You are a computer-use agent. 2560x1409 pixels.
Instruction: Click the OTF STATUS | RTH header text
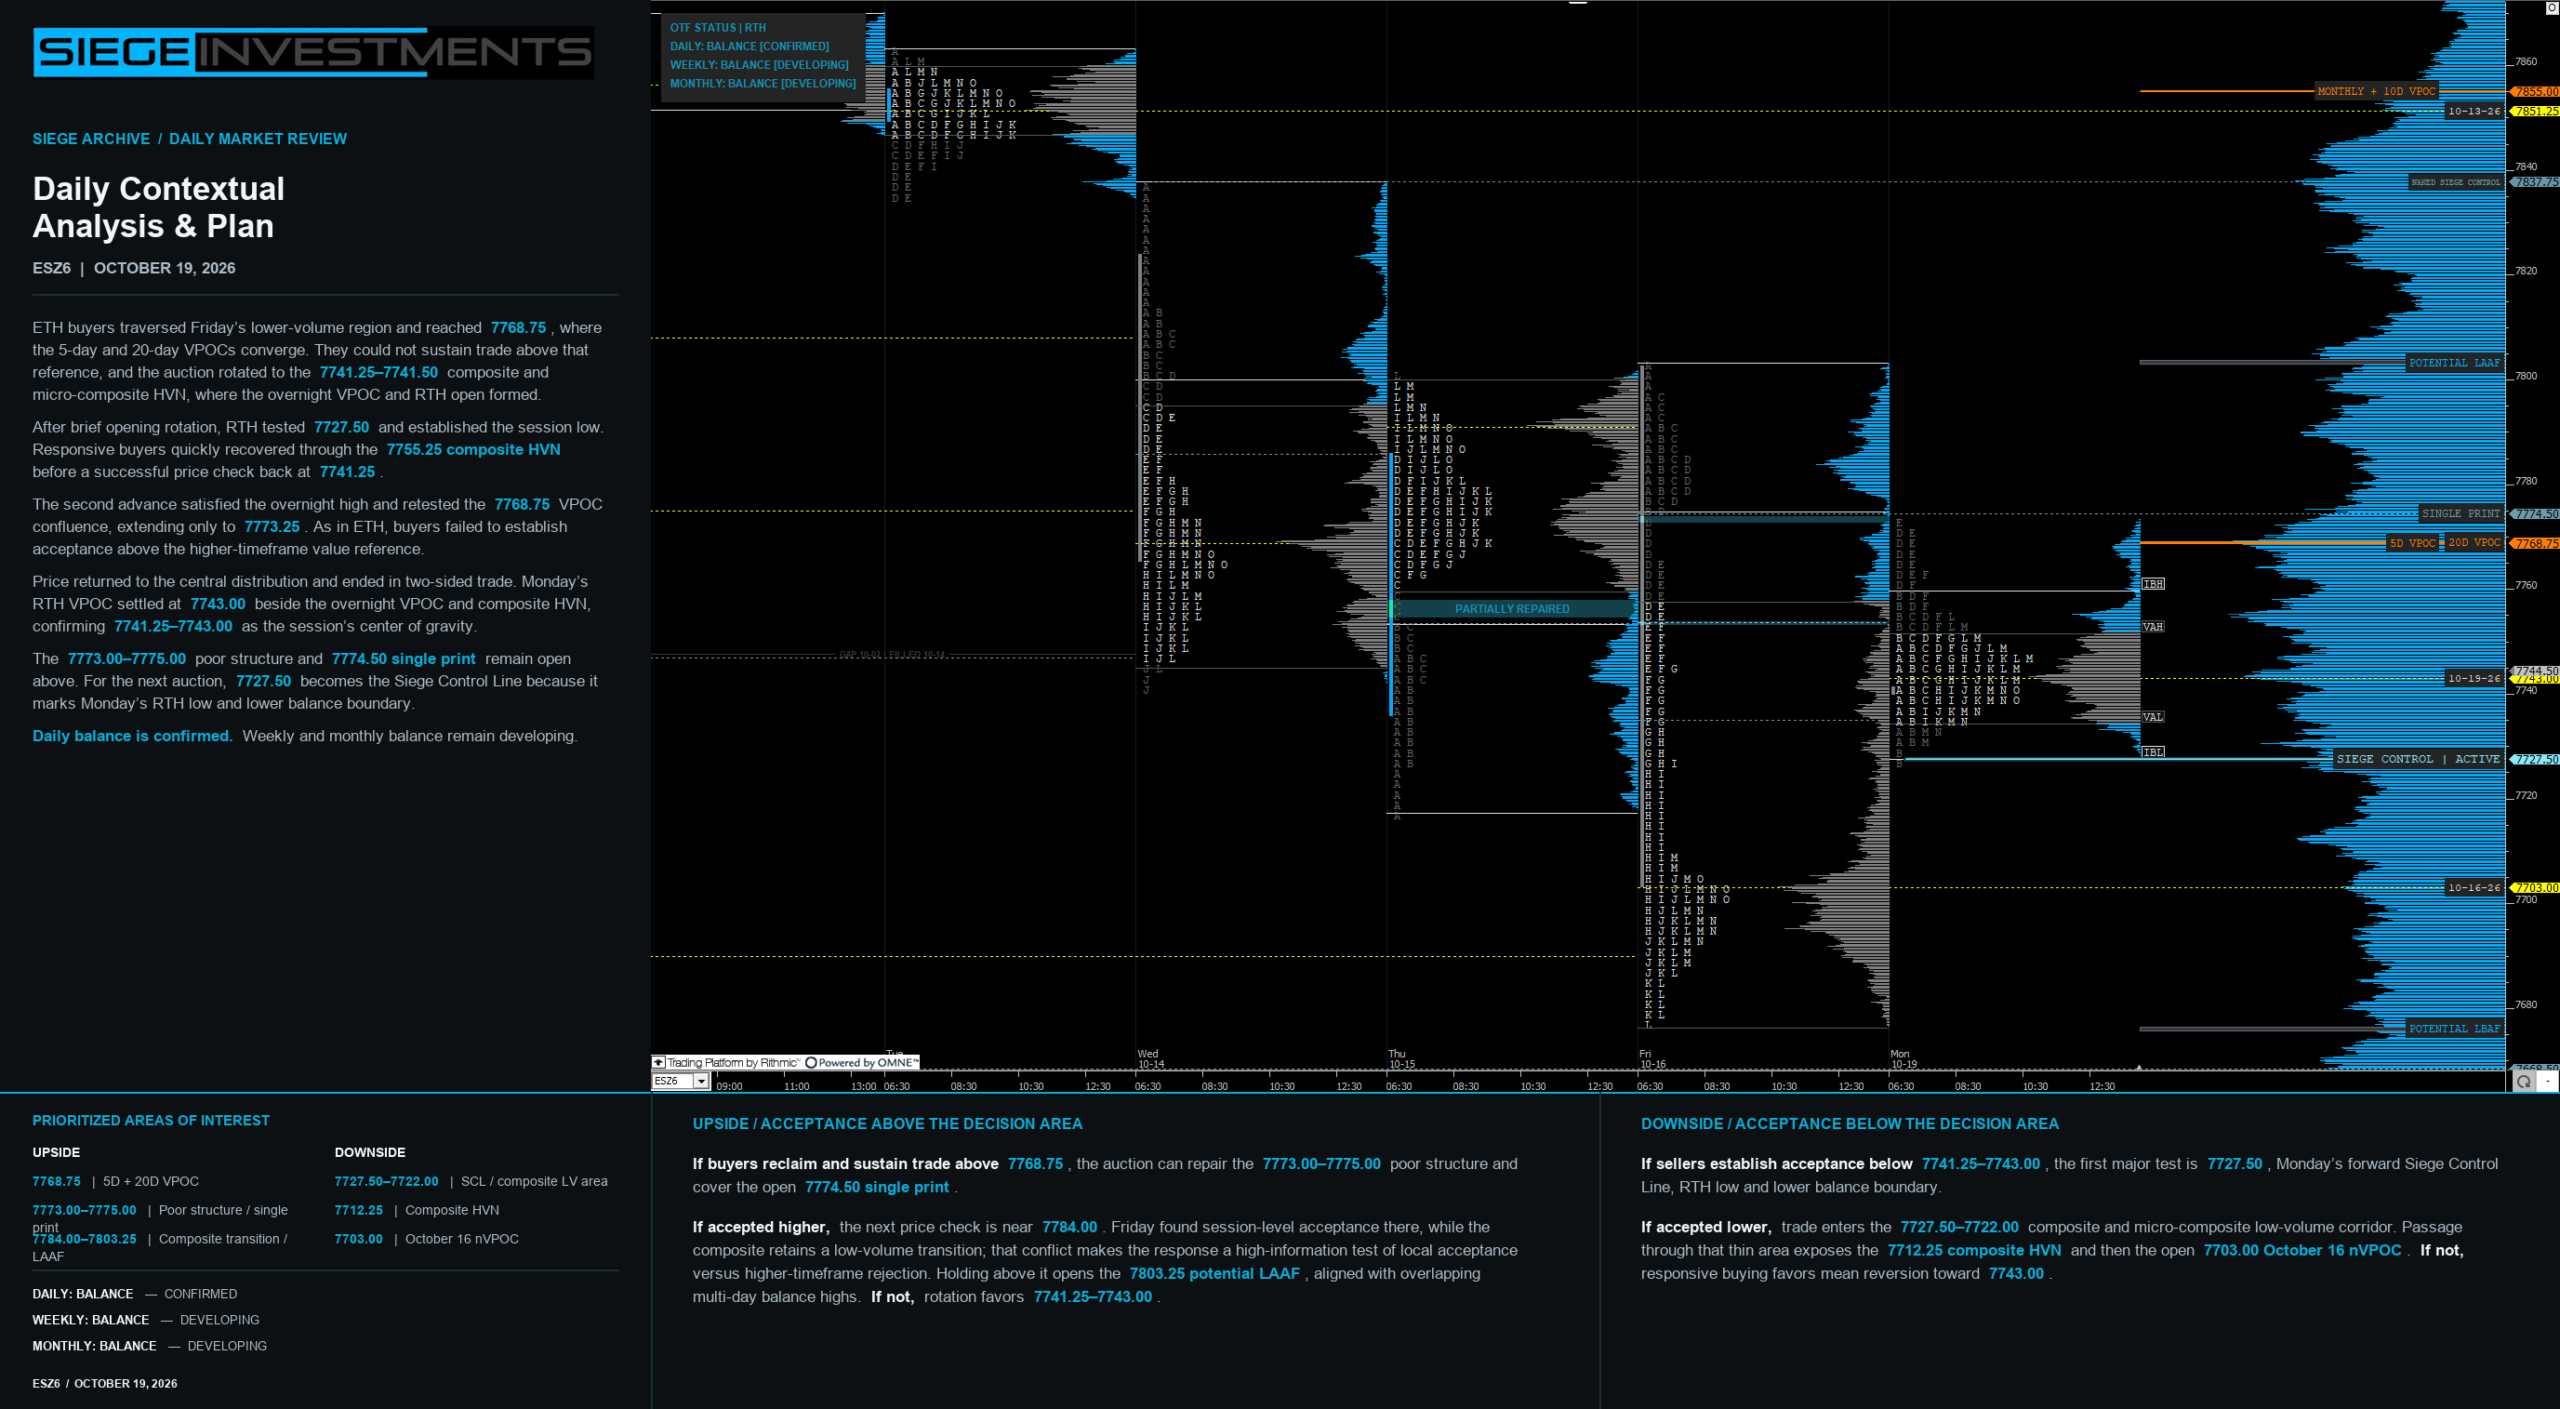717,28
